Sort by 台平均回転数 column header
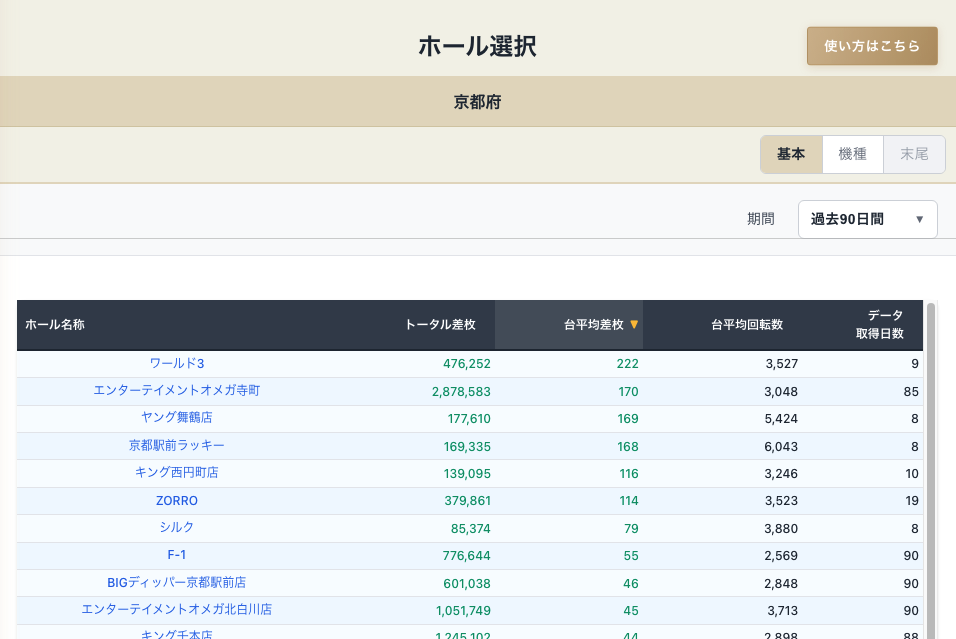This screenshot has width=956, height=639. pyautogui.click(x=746, y=325)
